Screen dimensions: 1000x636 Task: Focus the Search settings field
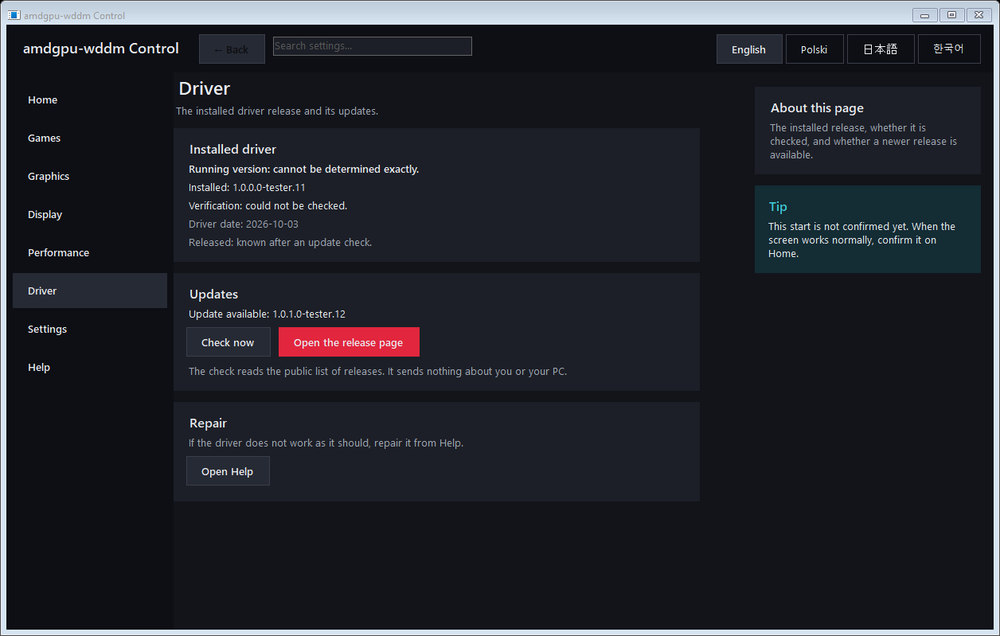pos(372,46)
